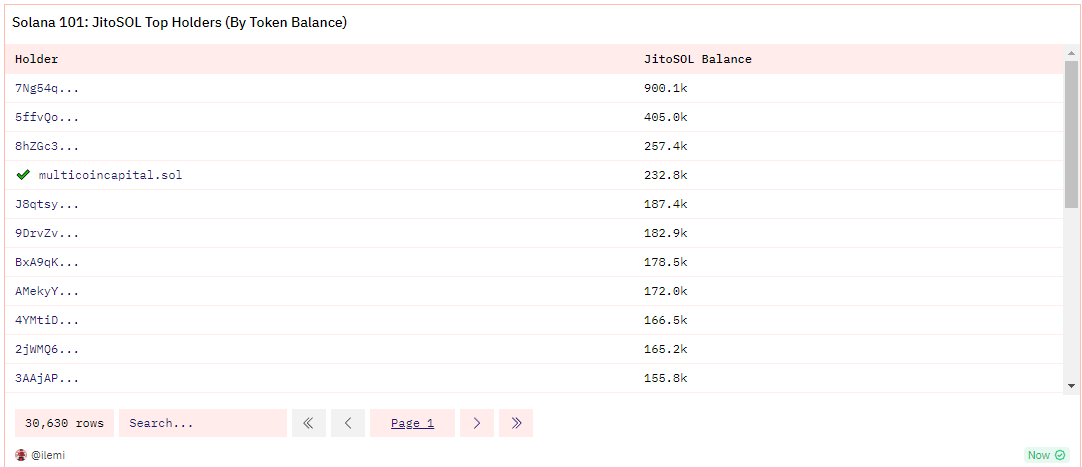
Task: Open holder 2jWMQ6... address
Action: 47,349
